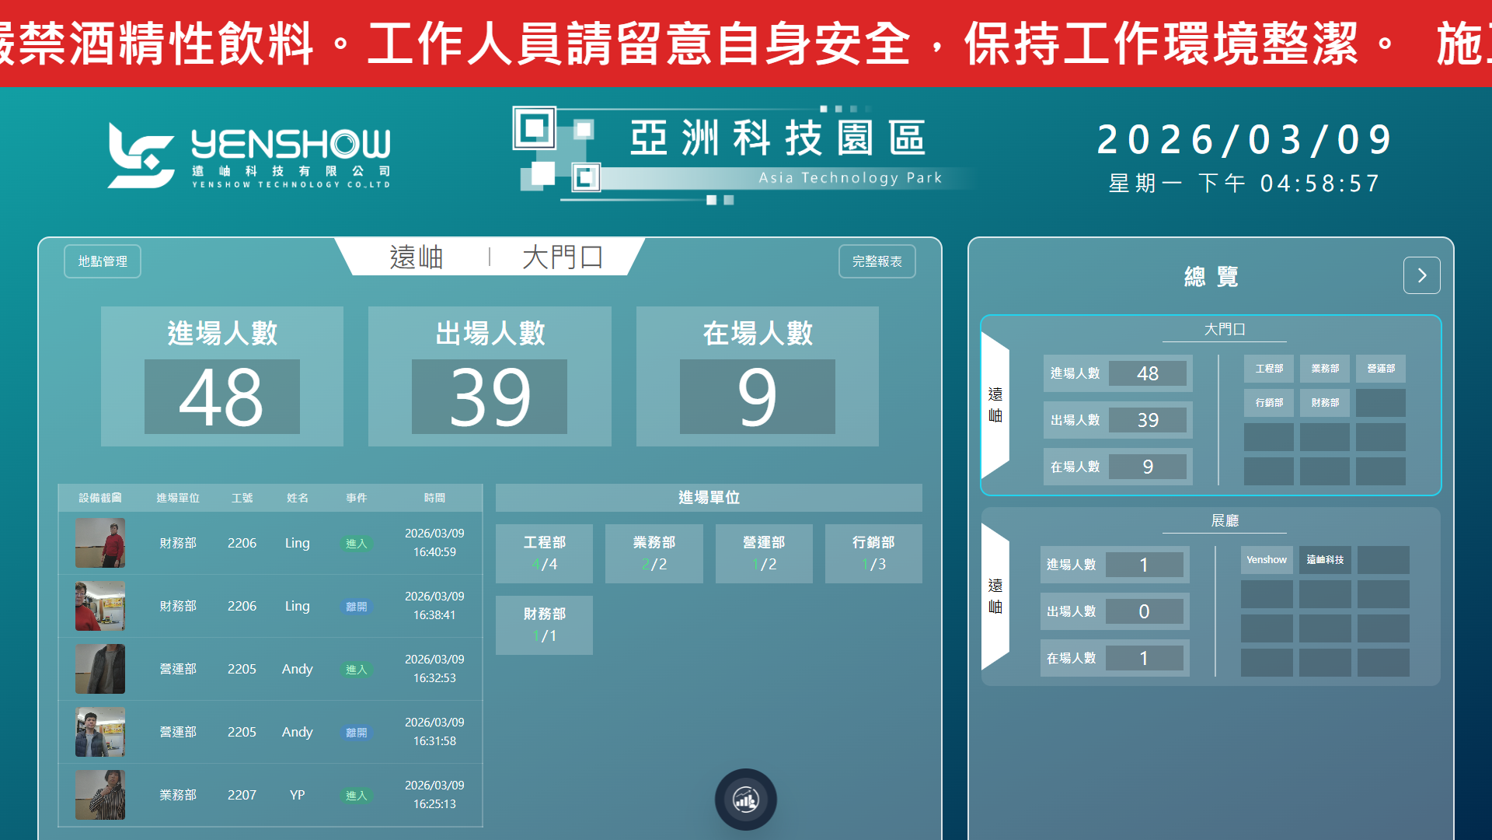Open the 完整報表 full report

click(877, 262)
